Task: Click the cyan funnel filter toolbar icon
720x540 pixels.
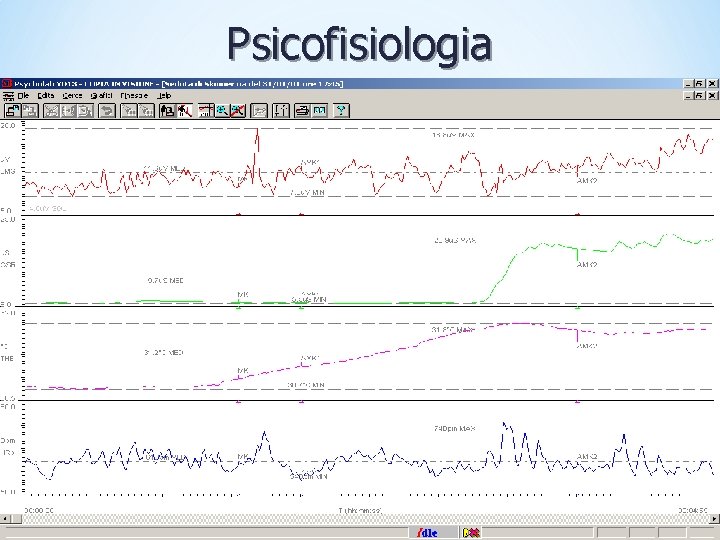Action: click(x=341, y=111)
